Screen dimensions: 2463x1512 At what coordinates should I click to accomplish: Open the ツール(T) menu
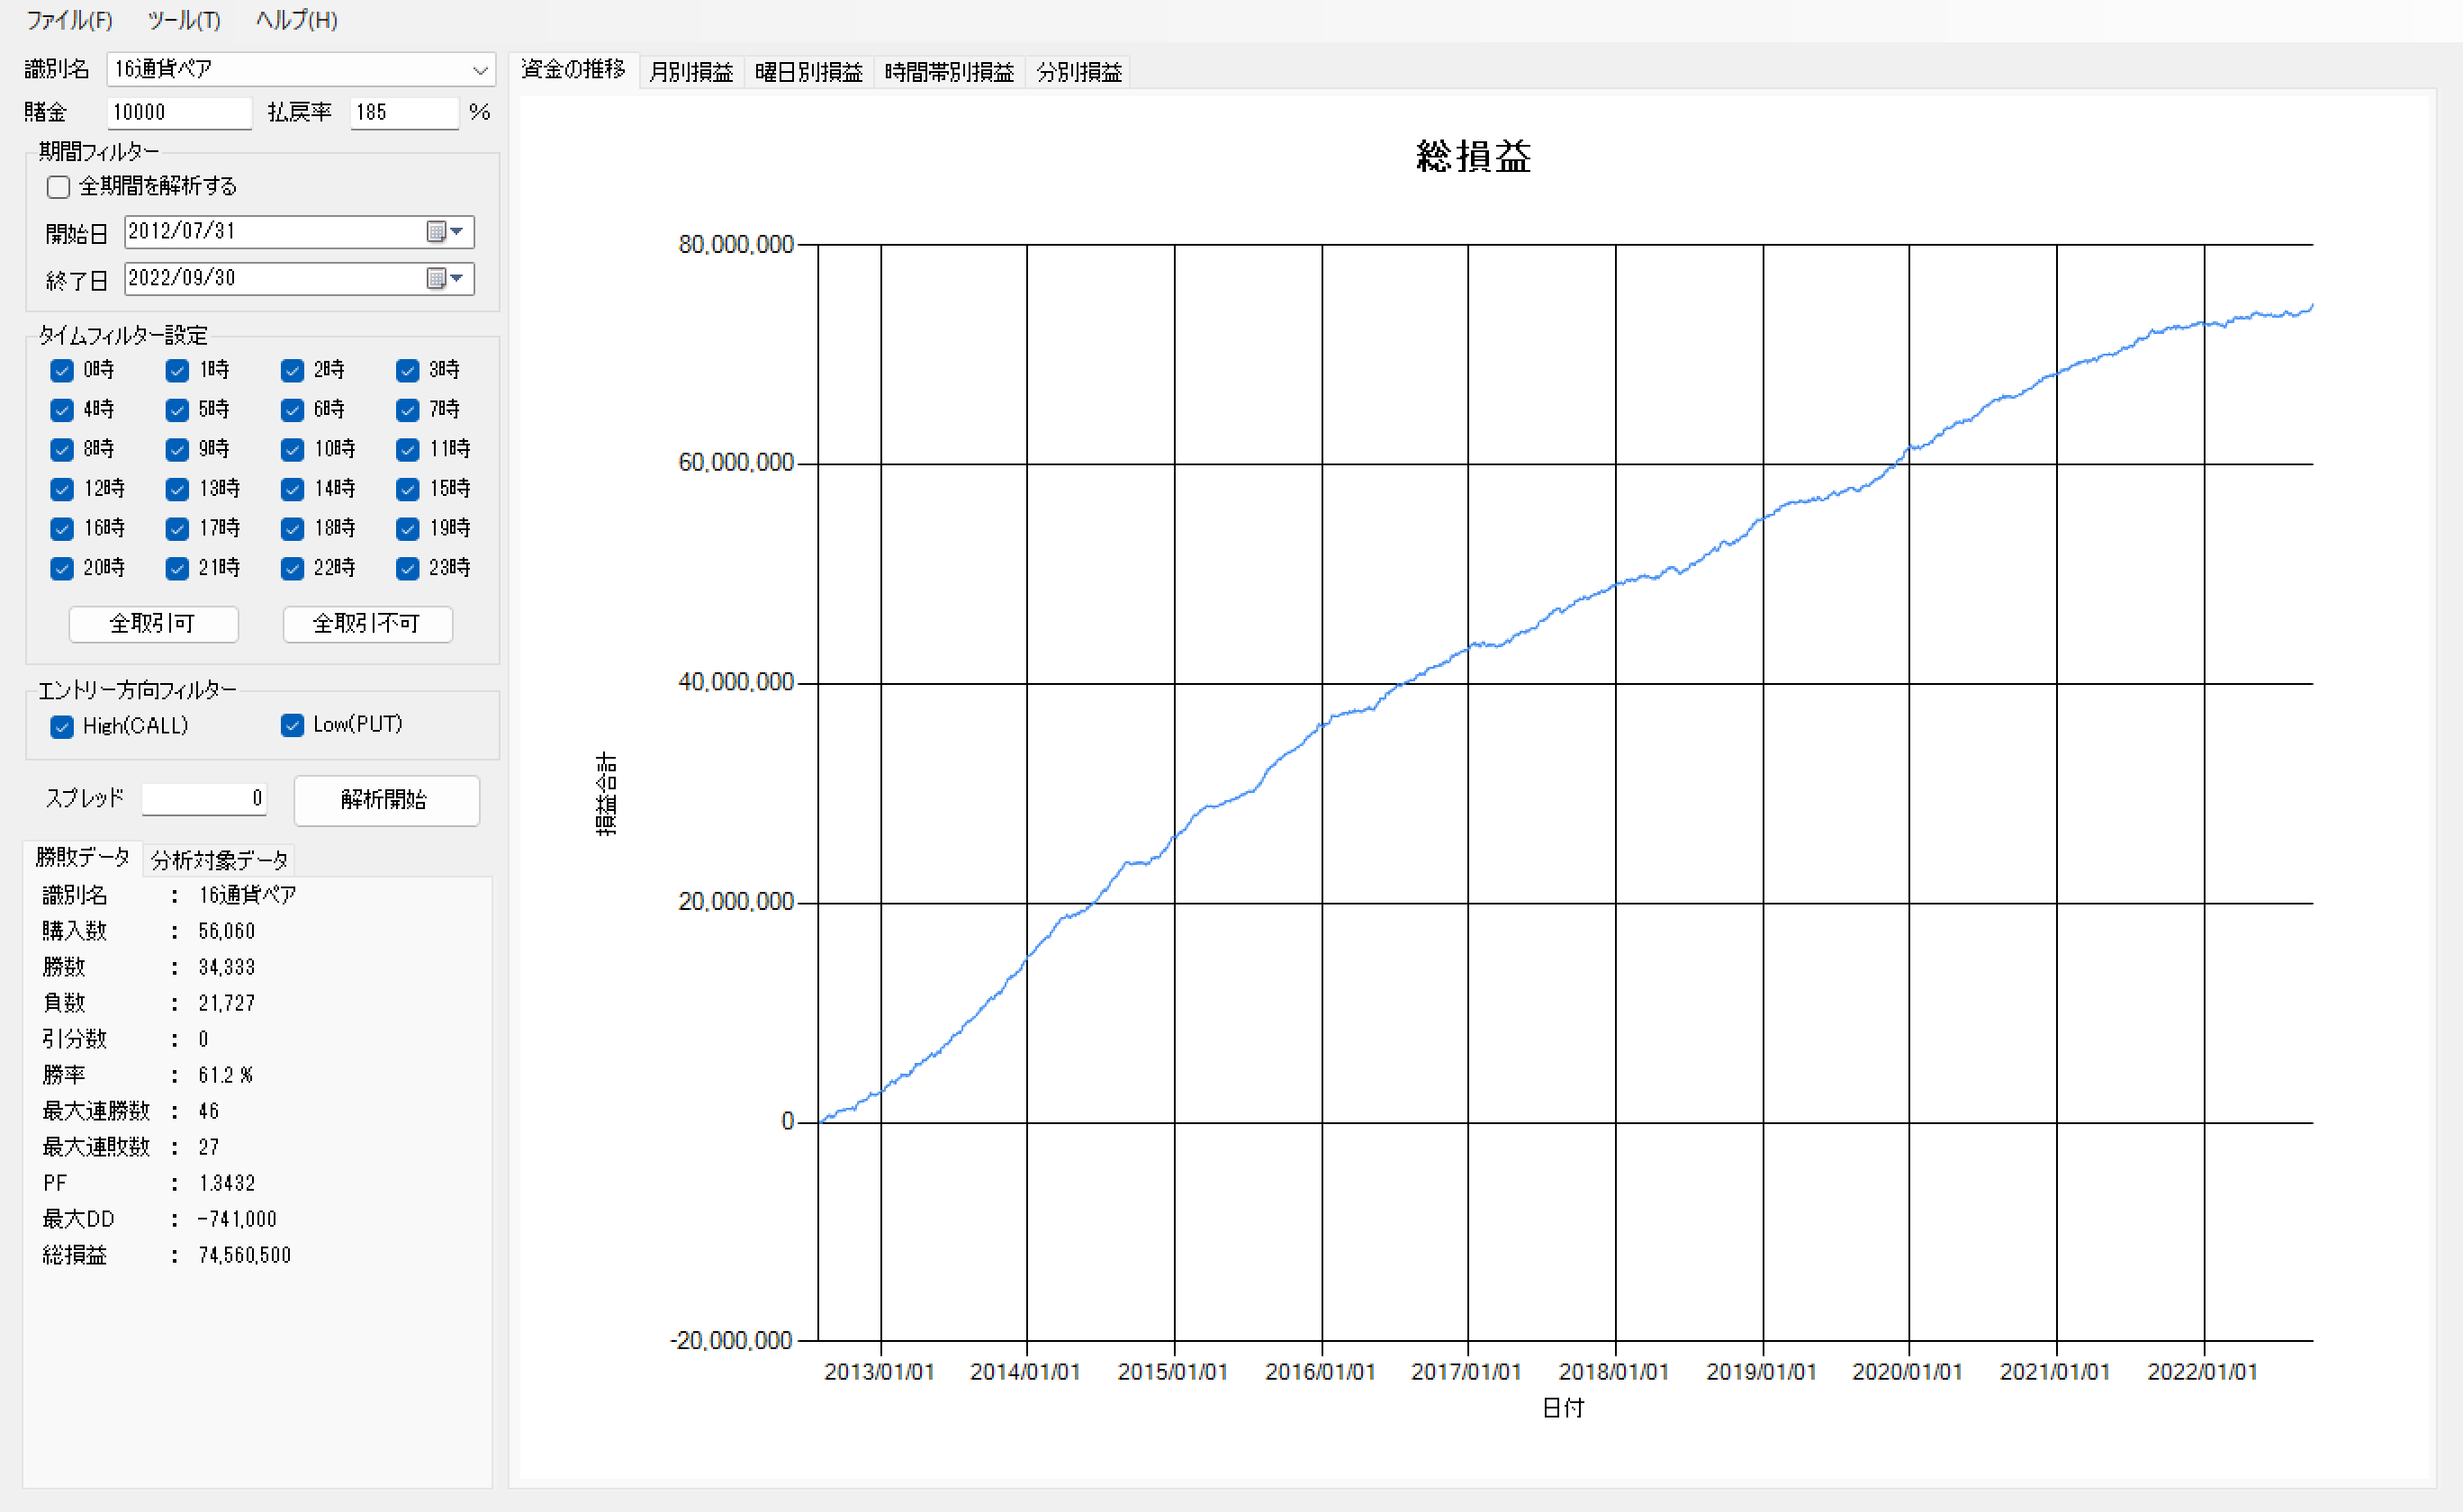183,20
